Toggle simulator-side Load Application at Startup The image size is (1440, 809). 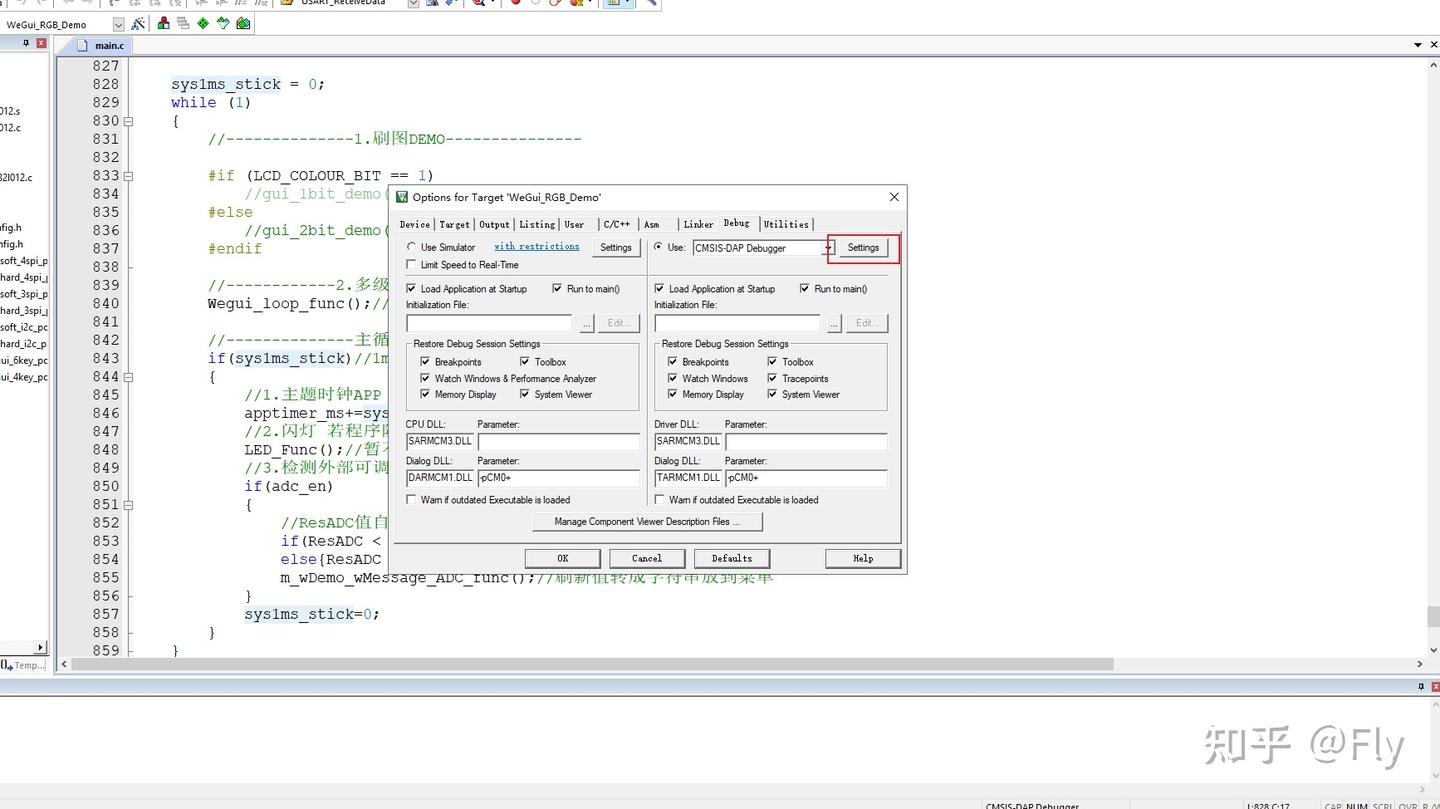pyautogui.click(x=412, y=289)
